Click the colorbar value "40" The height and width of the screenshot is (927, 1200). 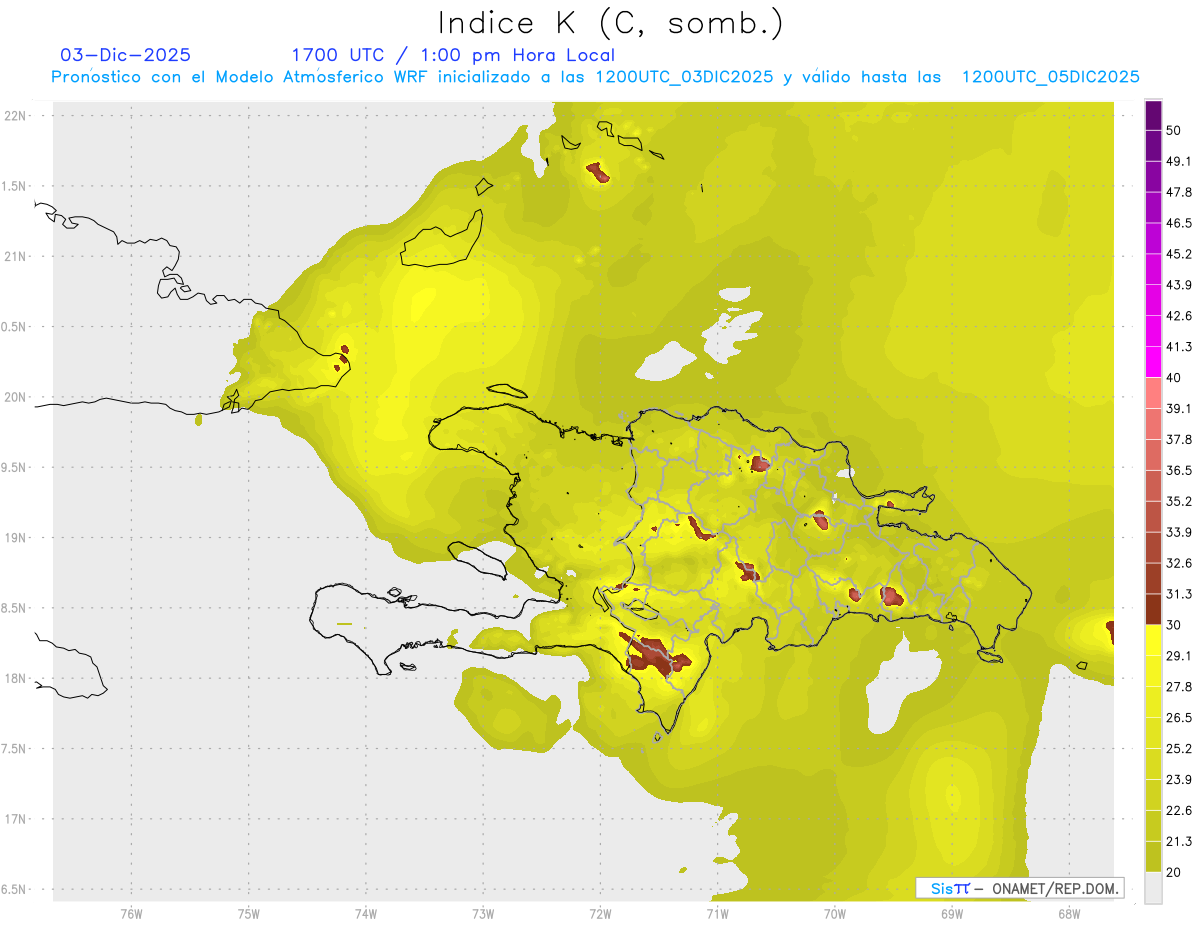tap(1172, 377)
